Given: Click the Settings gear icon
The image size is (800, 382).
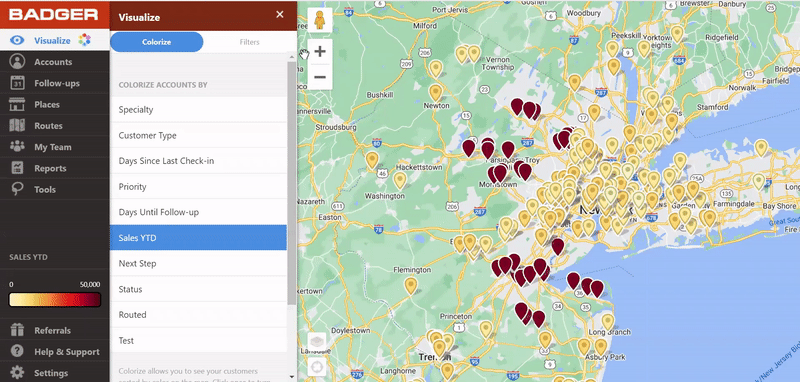Looking at the screenshot, I should pyautogui.click(x=17, y=373).
